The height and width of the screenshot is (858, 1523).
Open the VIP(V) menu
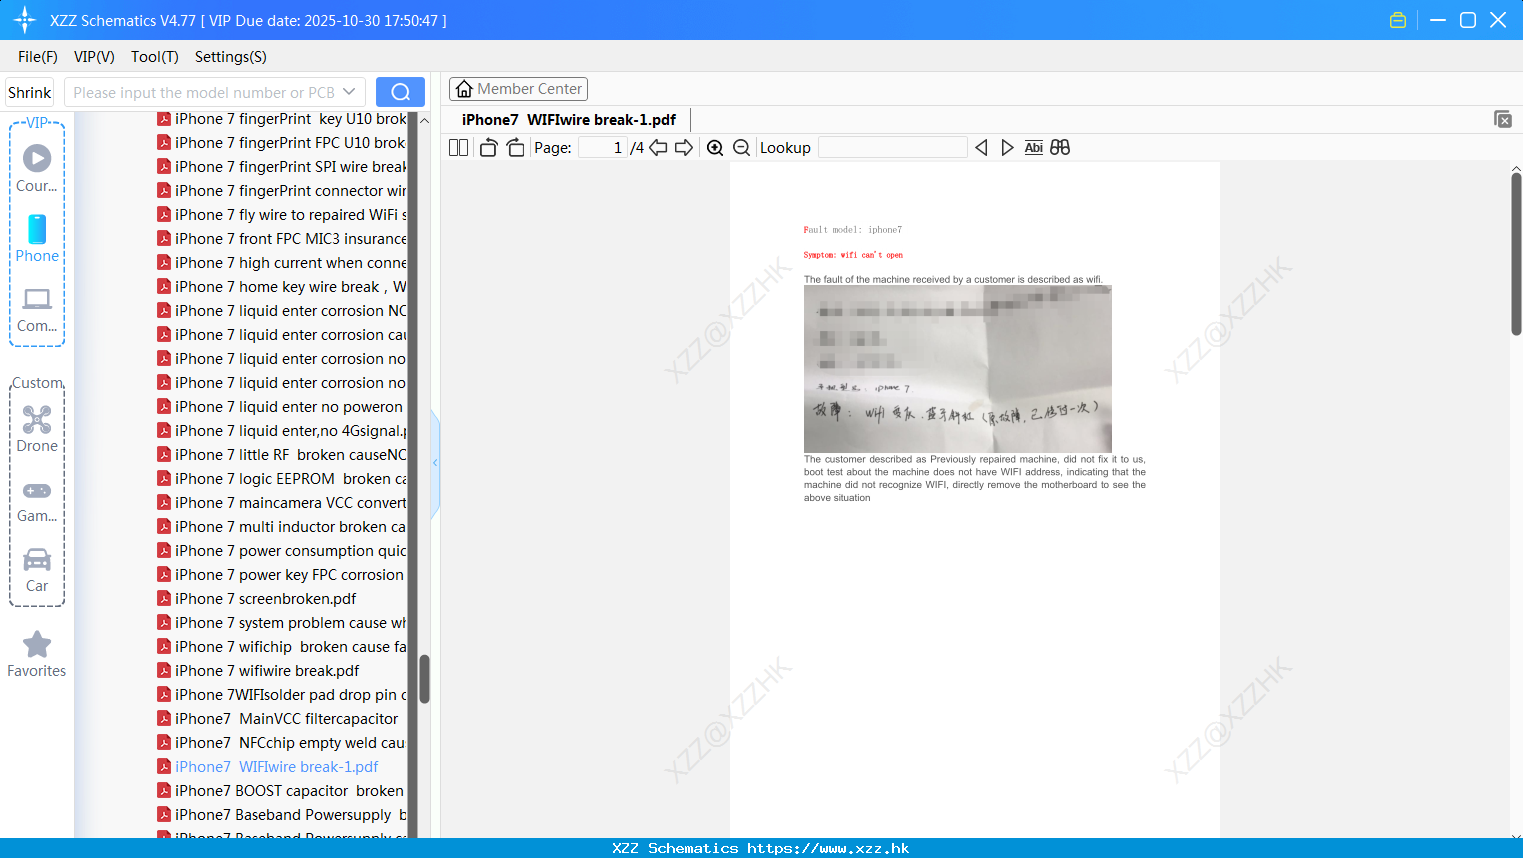click(x=94, y=57)
